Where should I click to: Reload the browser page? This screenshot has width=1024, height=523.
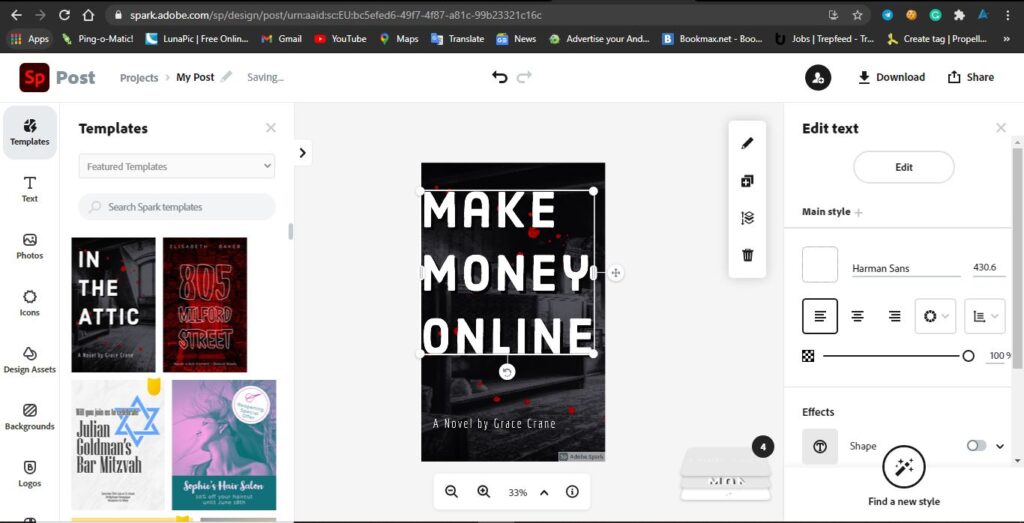(x=64, y=14)
